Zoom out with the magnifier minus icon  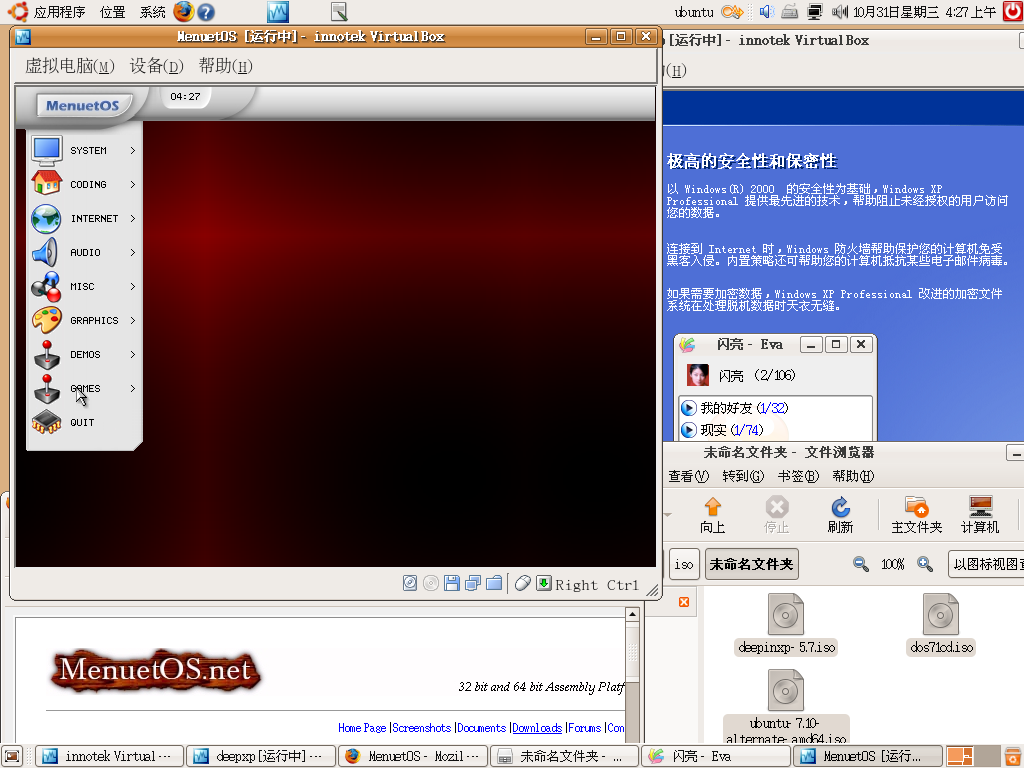coord(861,564)
